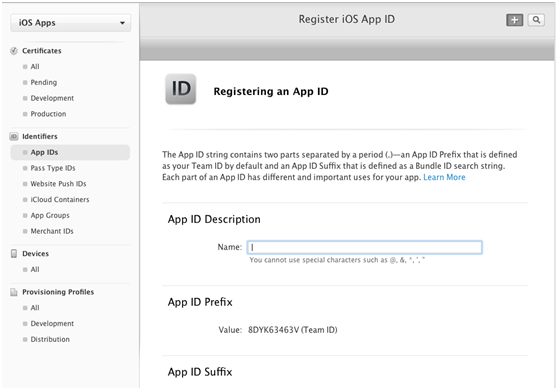The image size is (558, 390).
Task: Click the Provisioning Profiles heading
Action: pyautogui.click(x=58, y=292)
